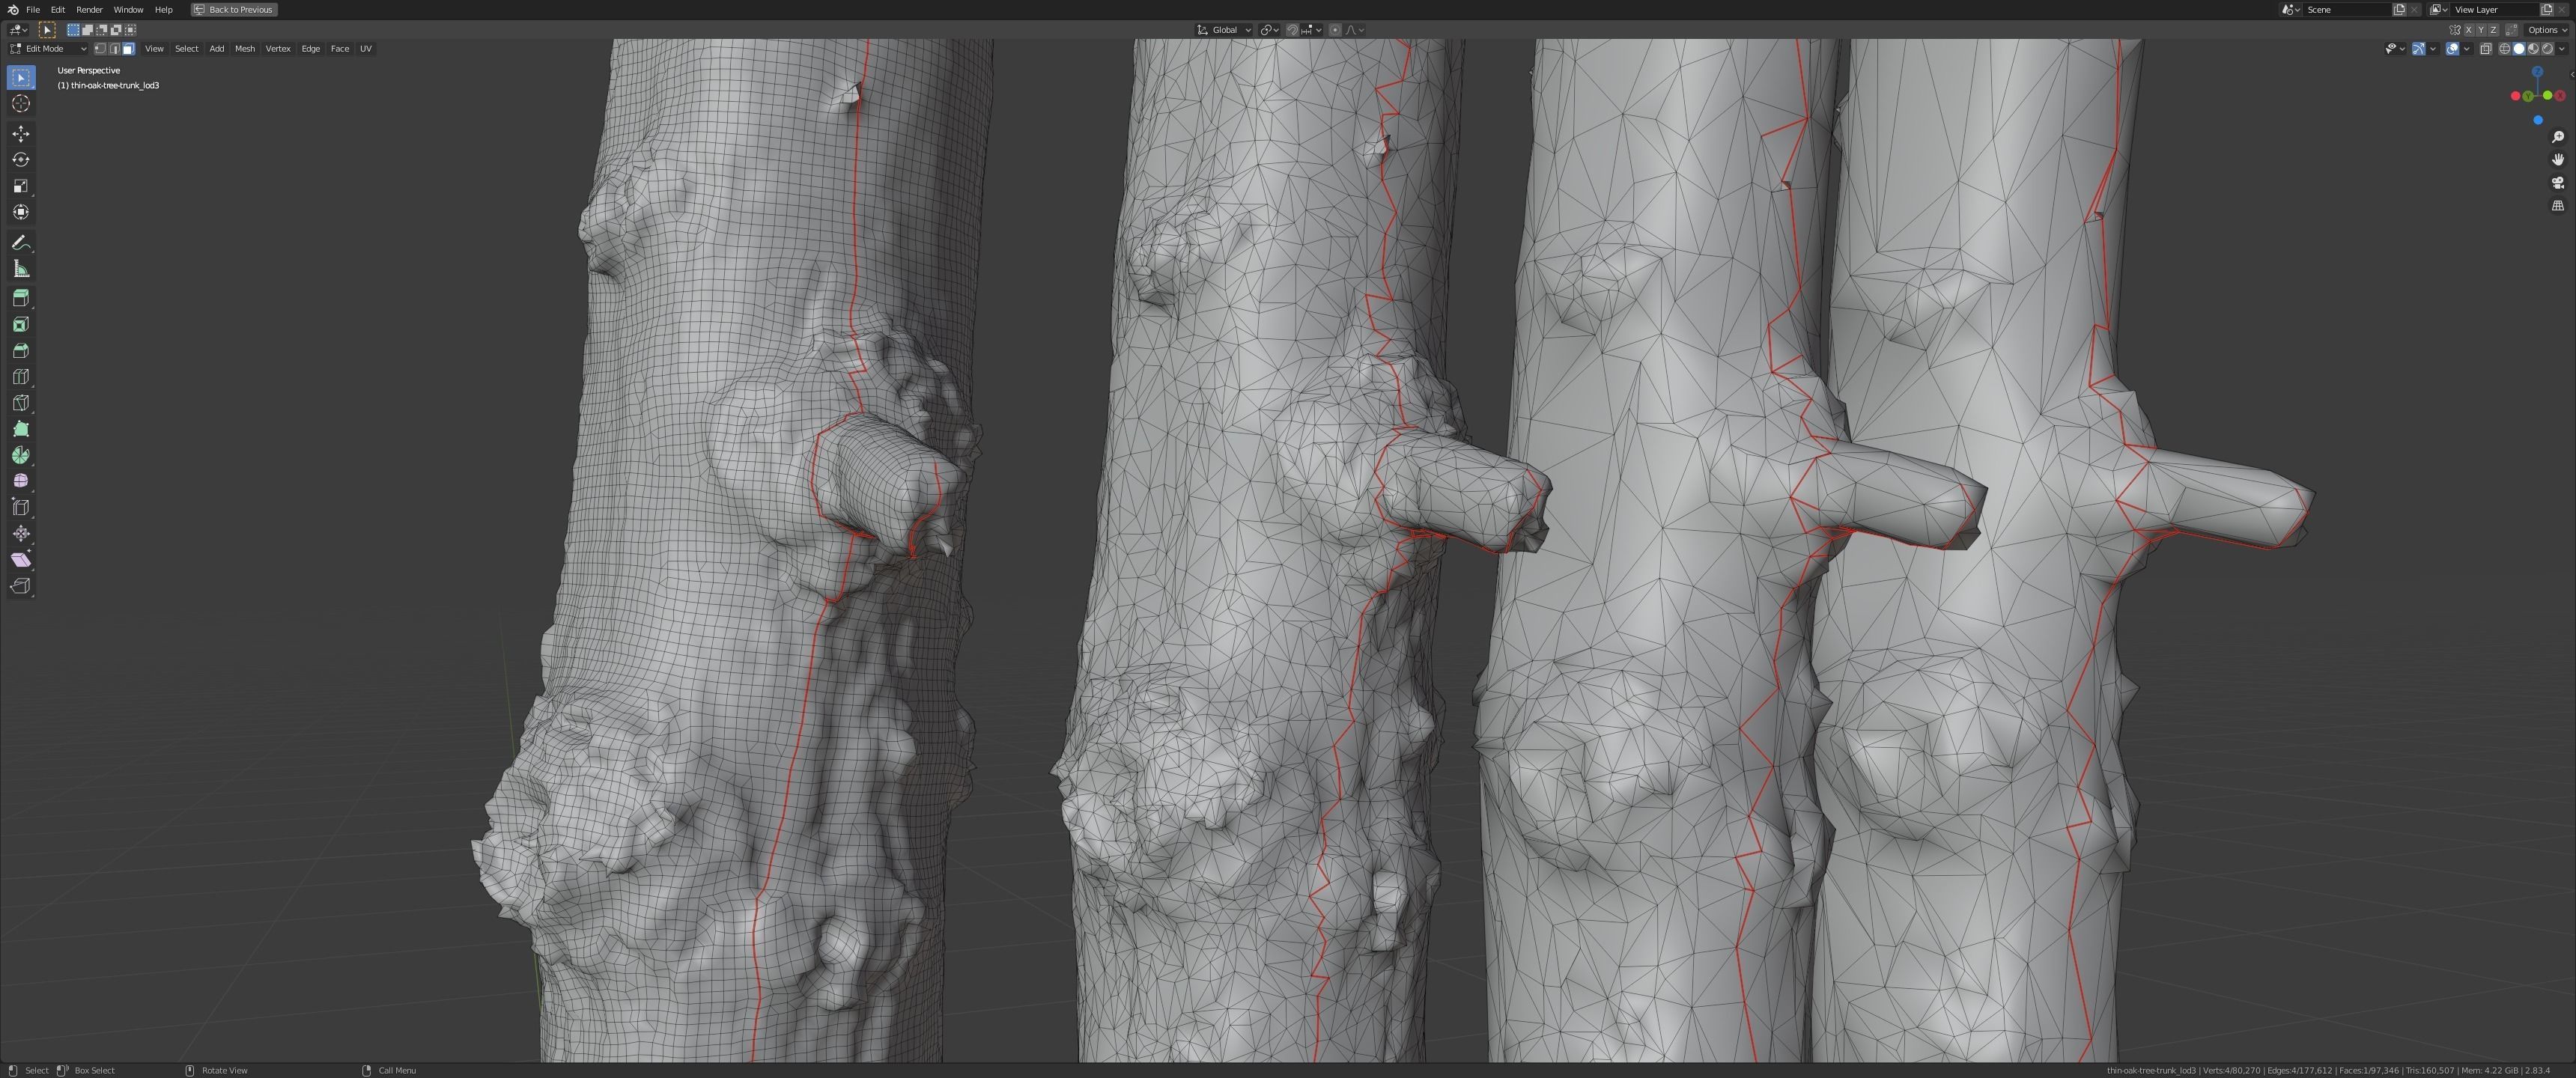
Task: Toggle viewport overlays display
Action: (x=2452, y=48)
